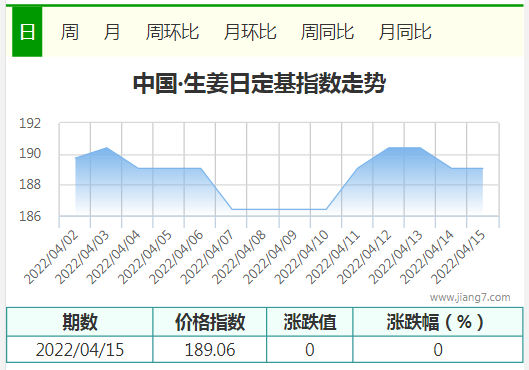Click the 2022/04/13 x-axis label
Image resolution: width=529 pixels, height=370 pixels.
[x=395, y=257]
